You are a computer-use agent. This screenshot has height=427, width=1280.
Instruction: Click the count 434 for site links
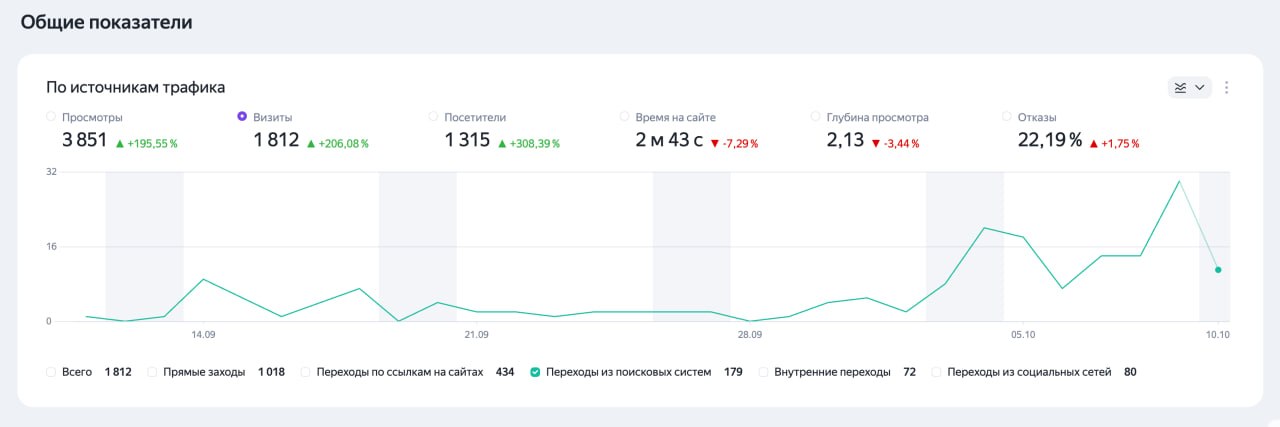coord(505,372)
